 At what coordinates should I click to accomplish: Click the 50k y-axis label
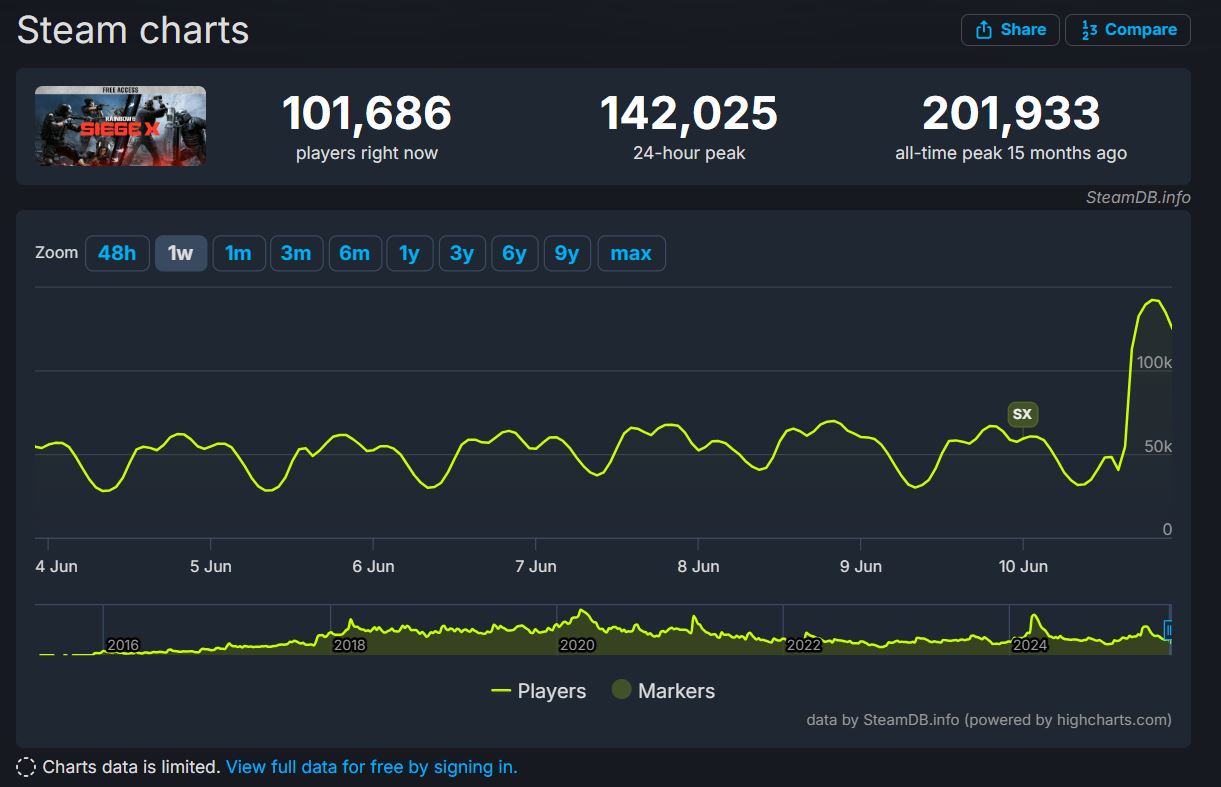point(1158,446)
